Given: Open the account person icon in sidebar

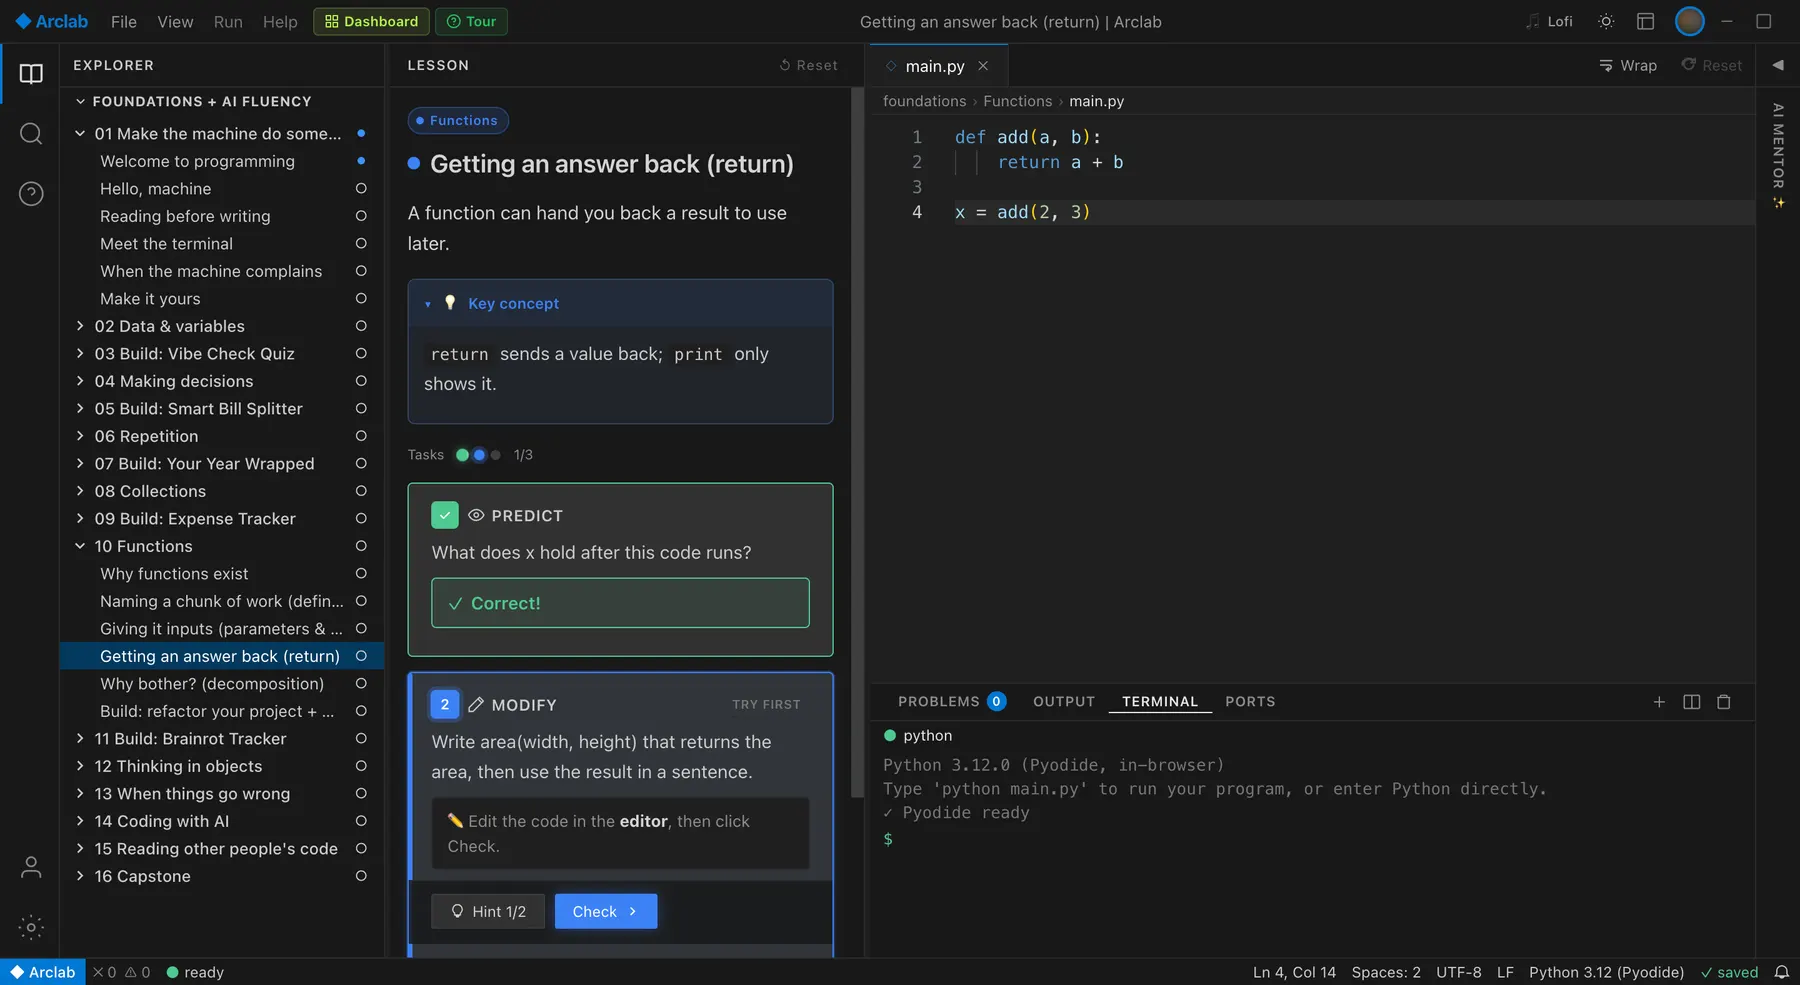Looking at the screenshot, I should pyautogui.click(x=31, y=867).
